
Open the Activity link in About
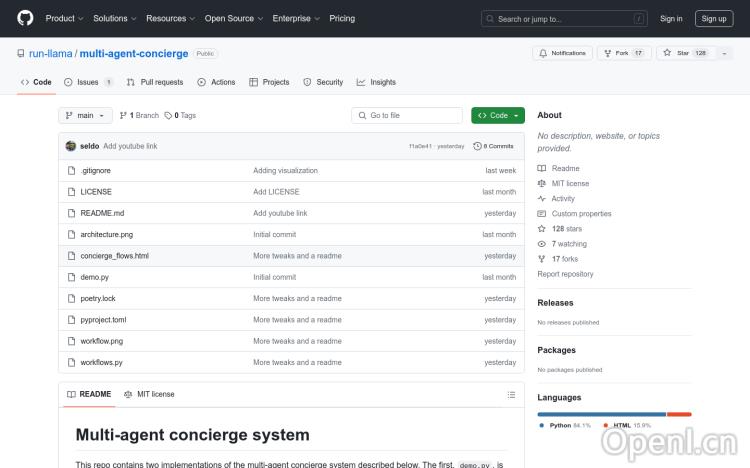(x=563, y=198)
